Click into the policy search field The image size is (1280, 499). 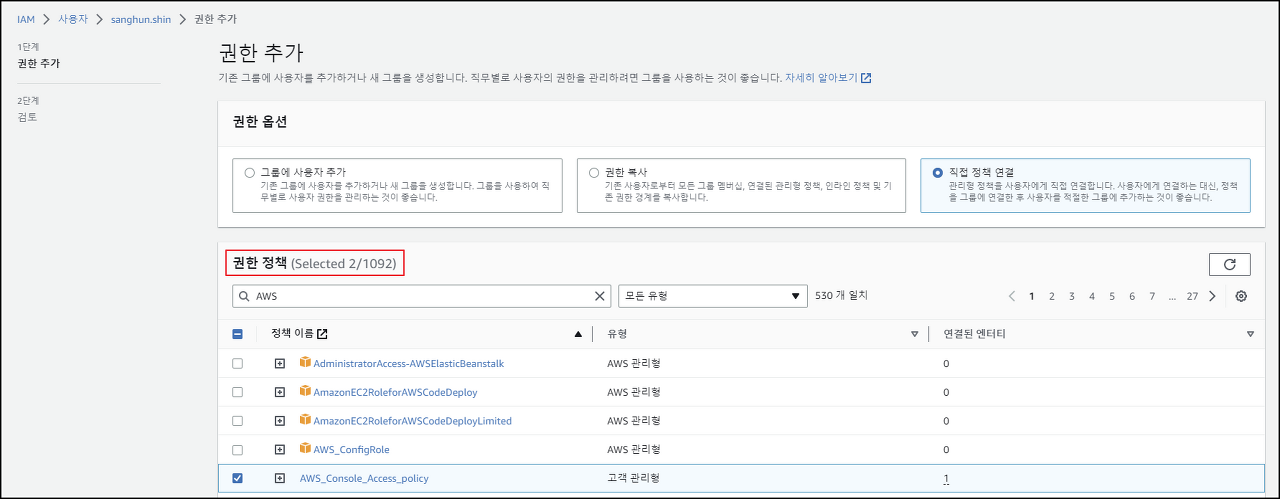point(421,296)
